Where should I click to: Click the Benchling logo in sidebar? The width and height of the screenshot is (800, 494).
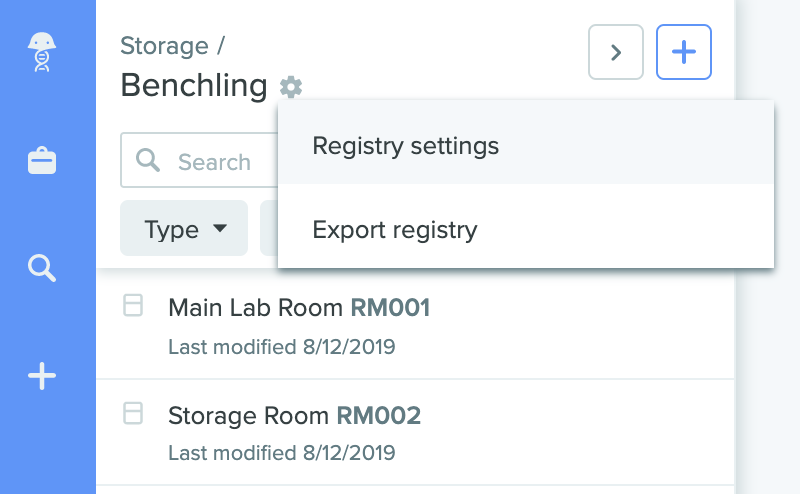tap(42, 52)
